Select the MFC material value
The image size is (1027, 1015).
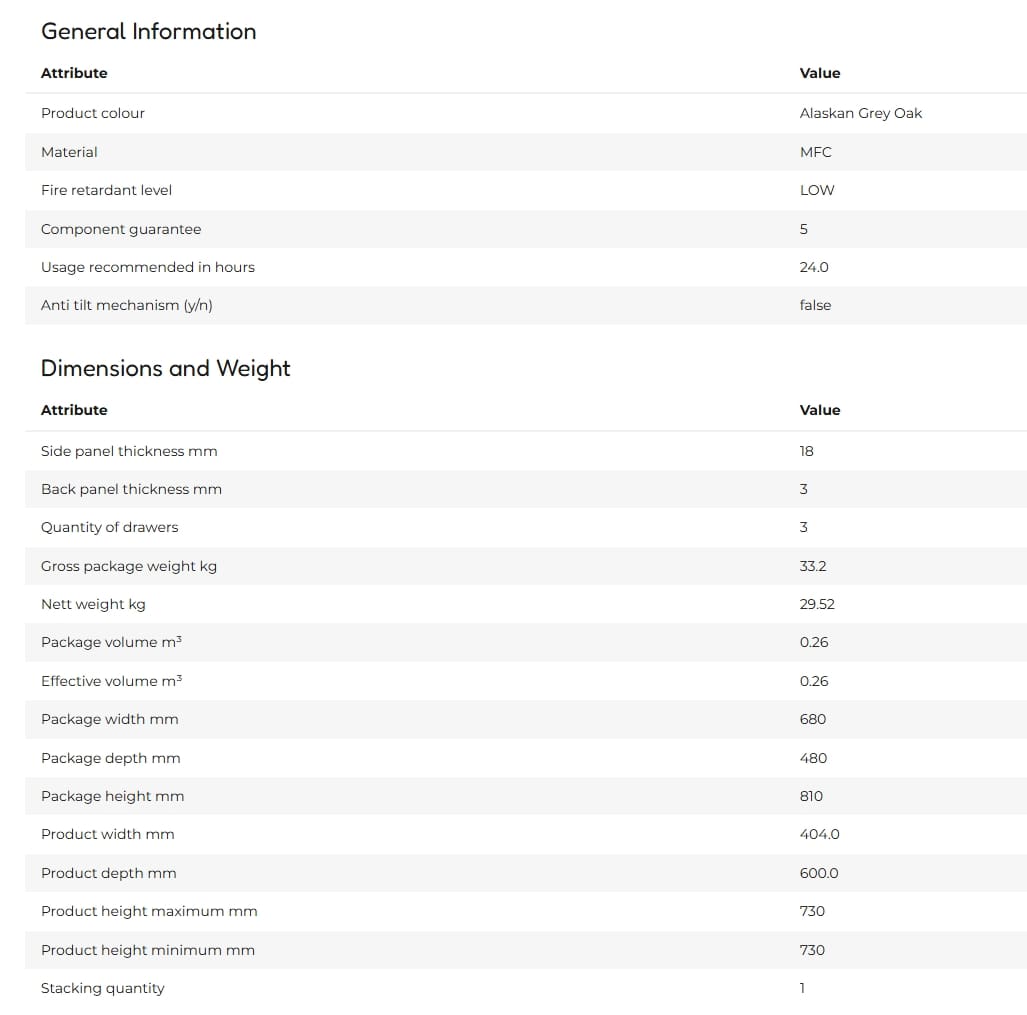tap(815, 152)
